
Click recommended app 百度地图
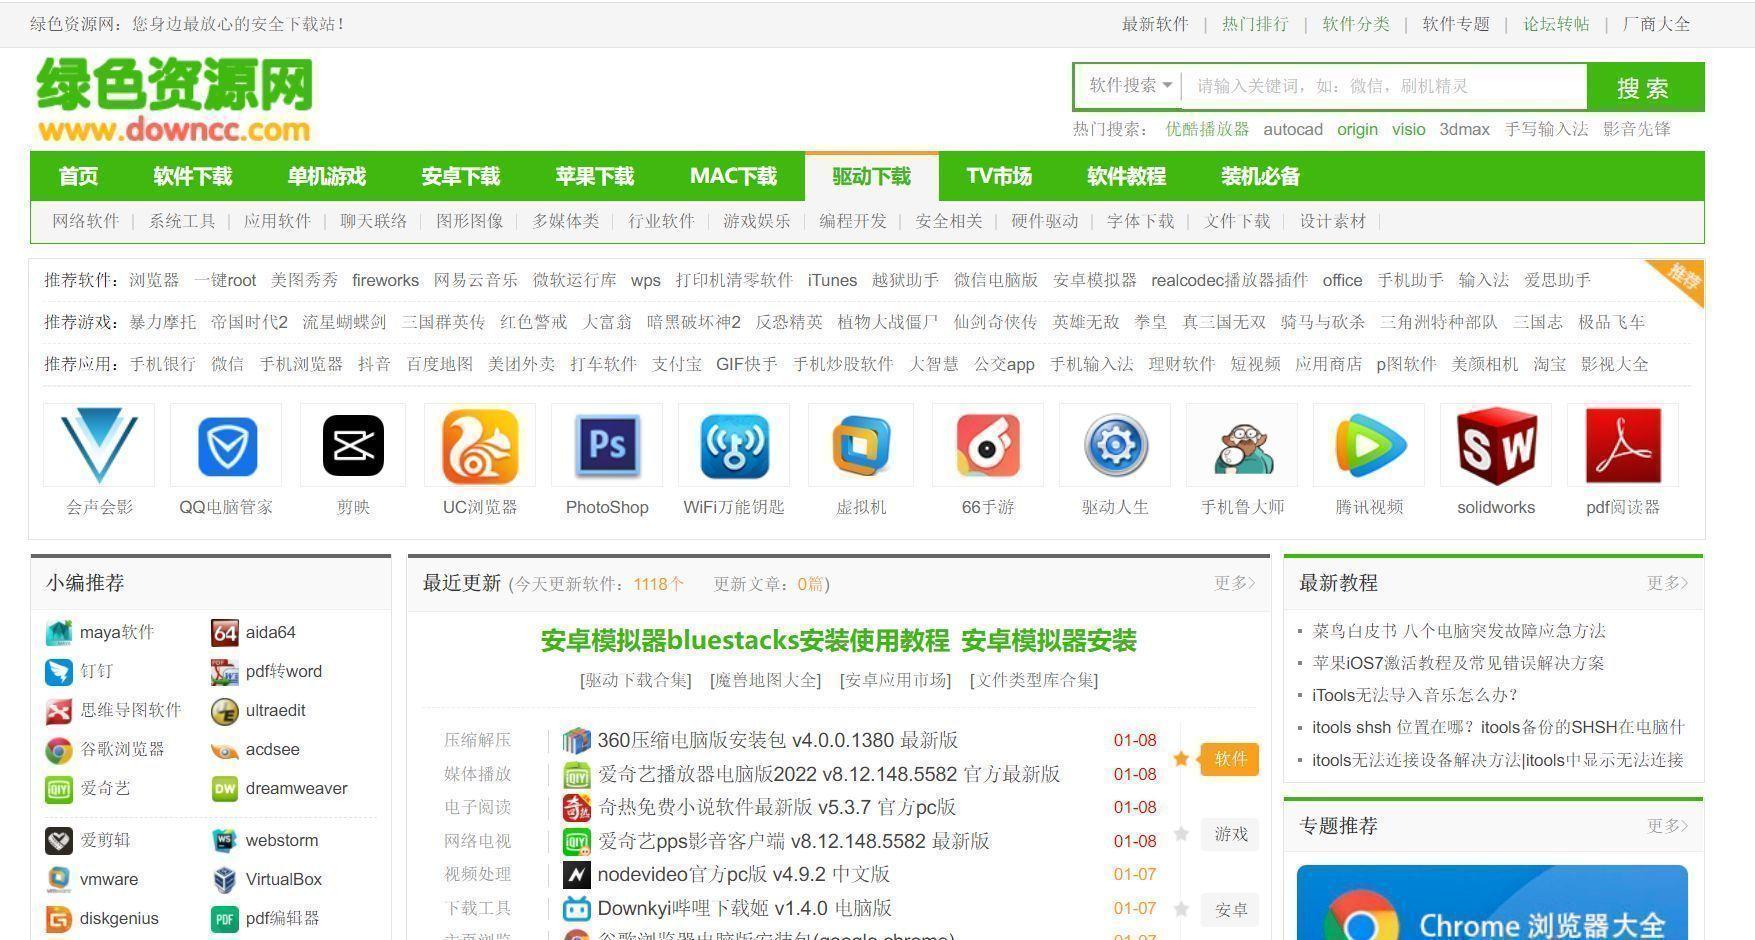point(440,364)
